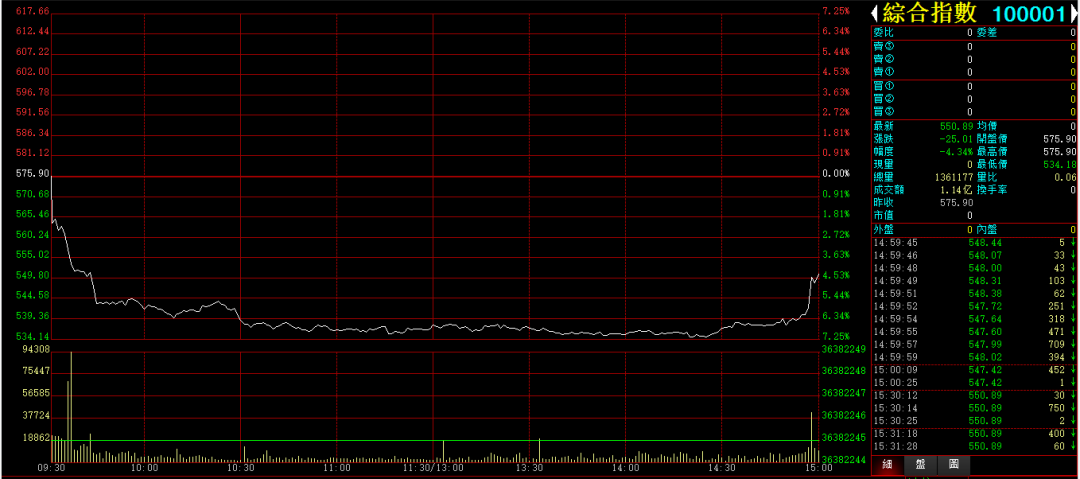This screenshot has height=479, width=1080.
Task: Click the 11:30/13:00 time axis label
Action: coord(432,467)
